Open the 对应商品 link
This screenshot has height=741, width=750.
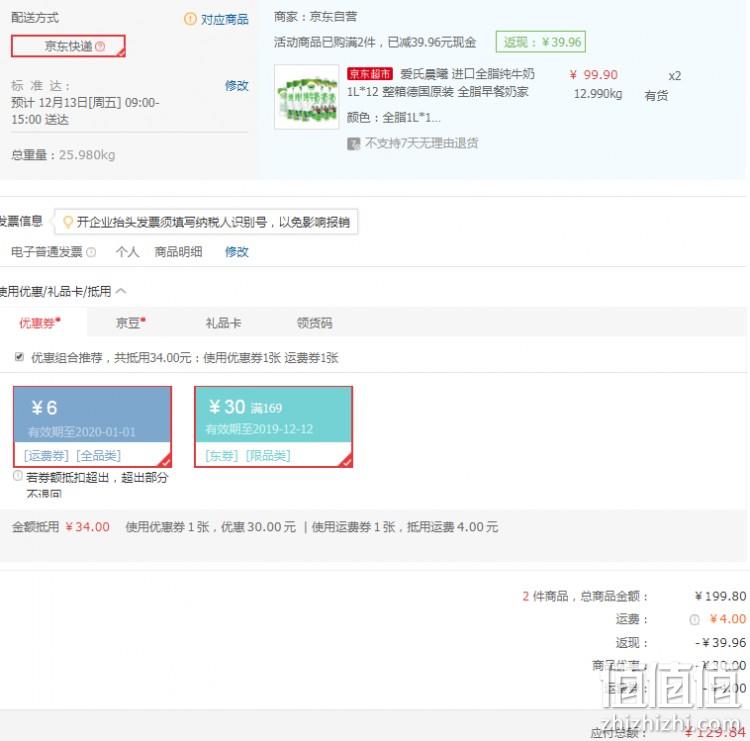tap(224, 20)
